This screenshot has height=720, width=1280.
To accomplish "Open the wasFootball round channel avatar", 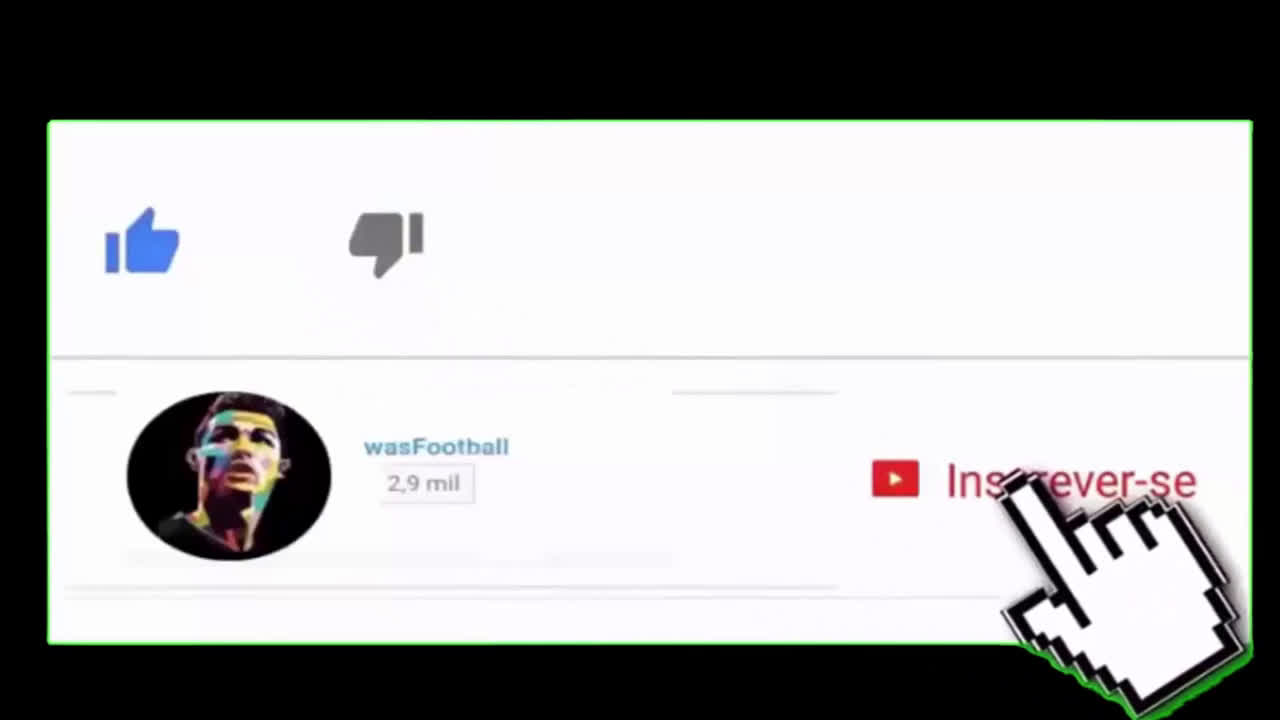I will (x=229, y=475).
